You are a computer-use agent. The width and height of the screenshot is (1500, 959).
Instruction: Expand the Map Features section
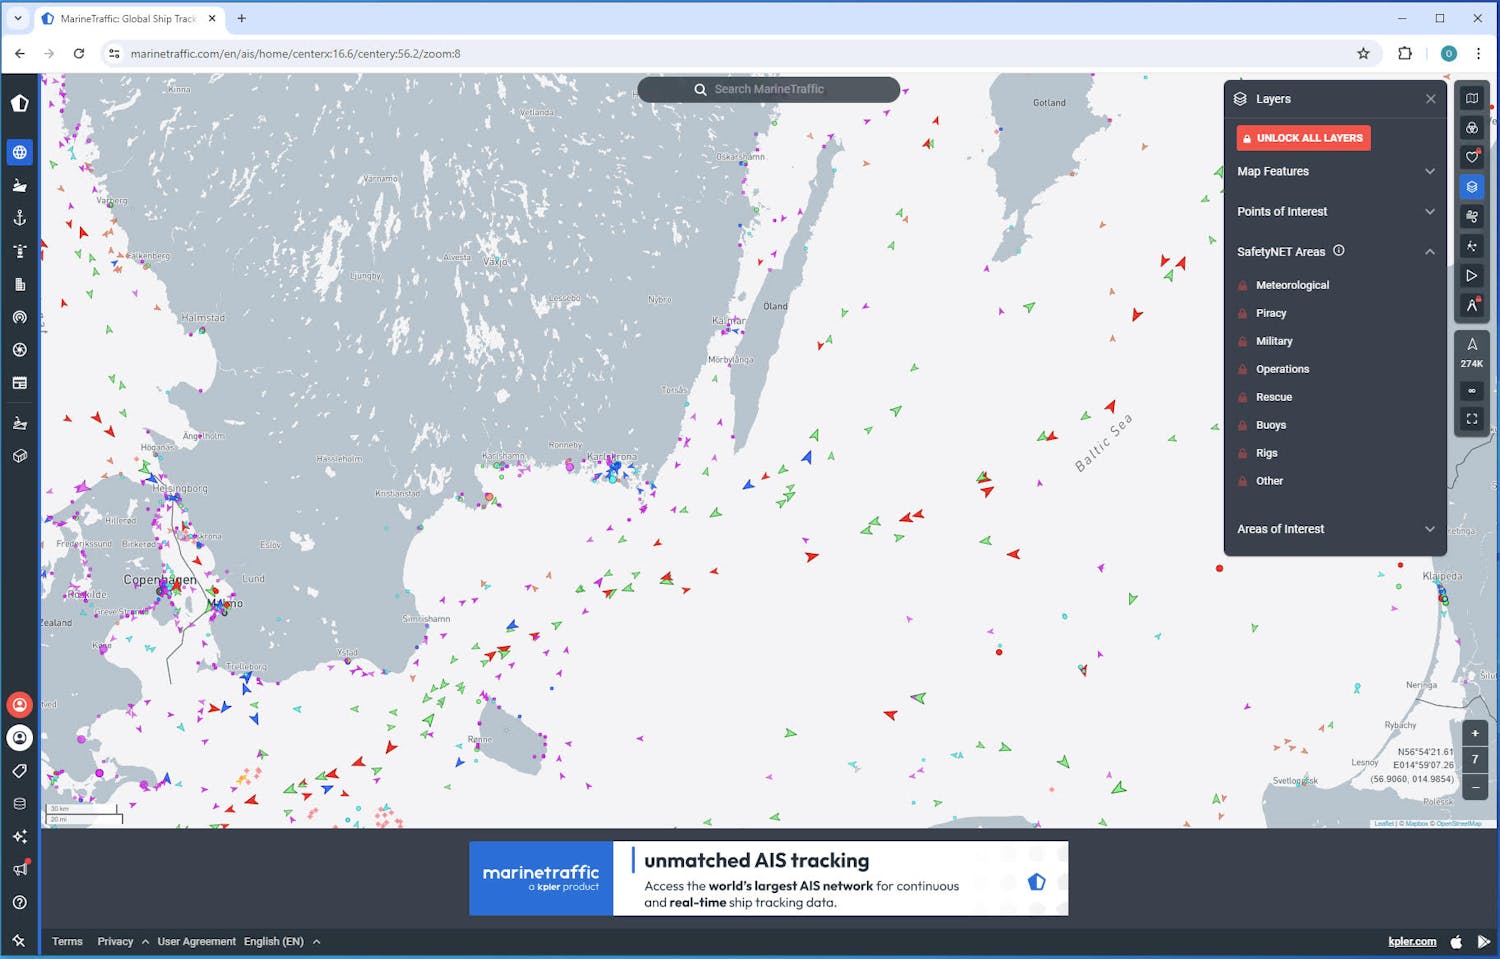[x=1335, y=171]
